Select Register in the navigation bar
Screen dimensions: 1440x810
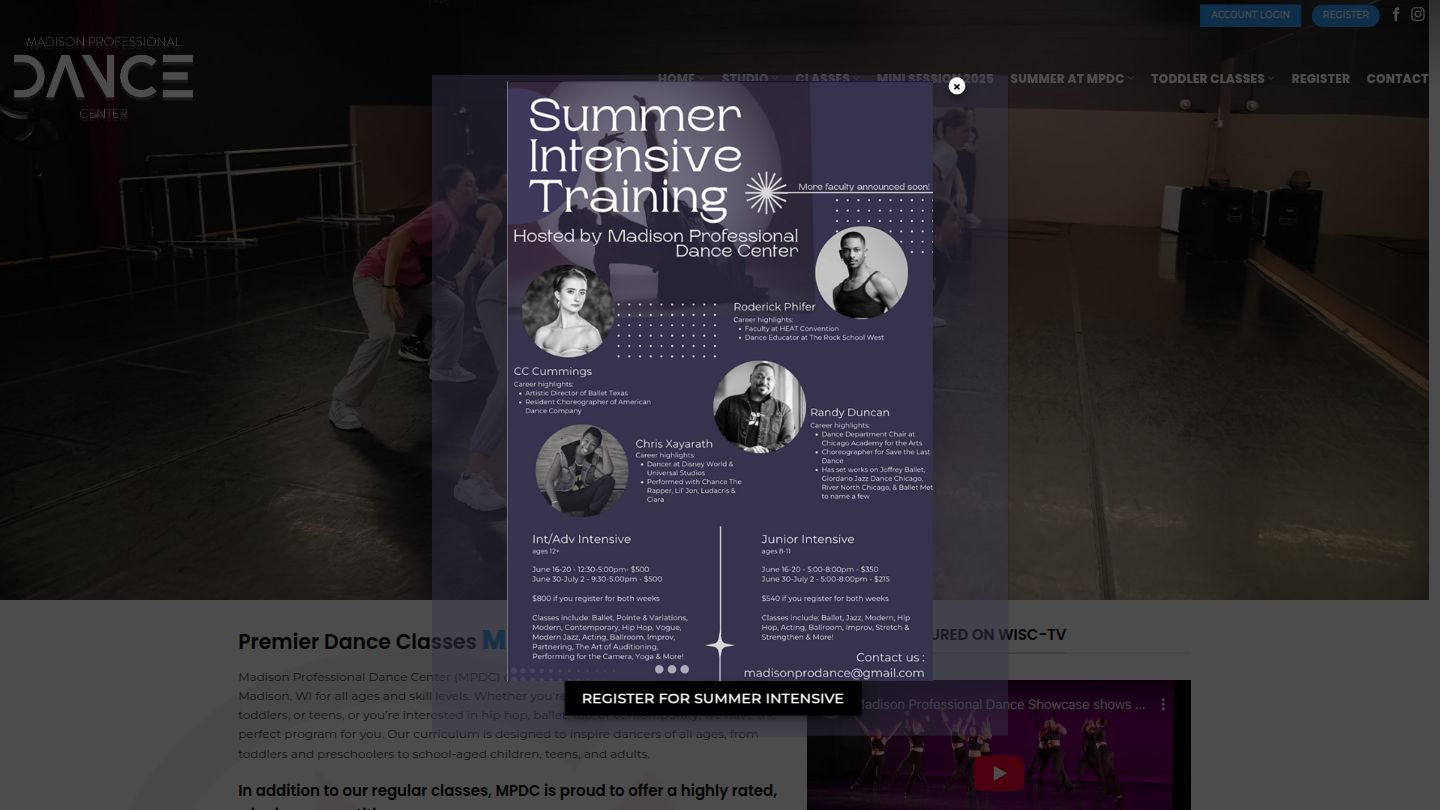[x=1320, y=79]
